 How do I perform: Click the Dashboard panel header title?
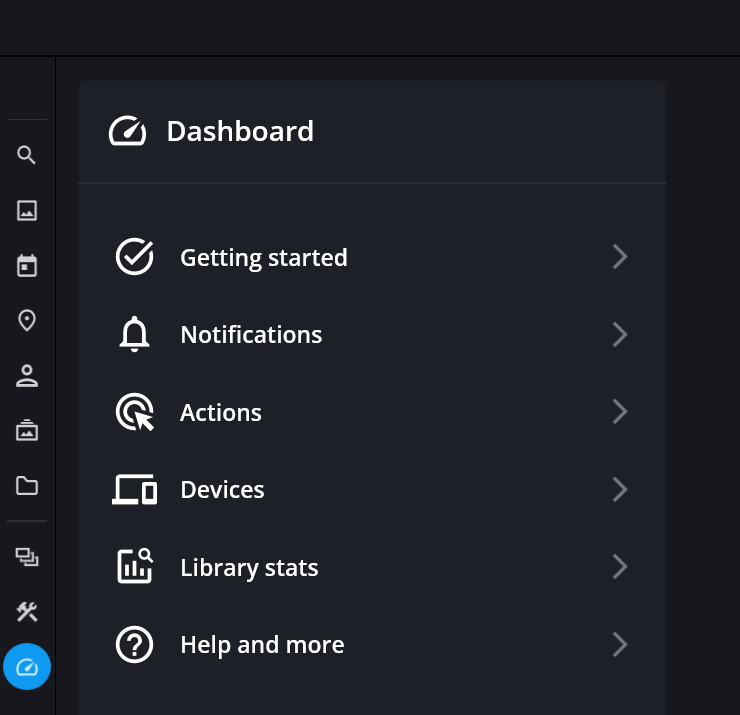240,131
